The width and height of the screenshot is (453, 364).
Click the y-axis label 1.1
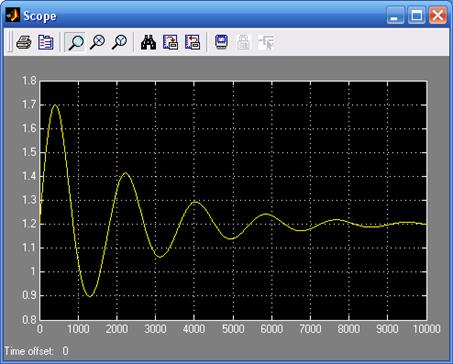pyautogui.click(x=29, y=248)
